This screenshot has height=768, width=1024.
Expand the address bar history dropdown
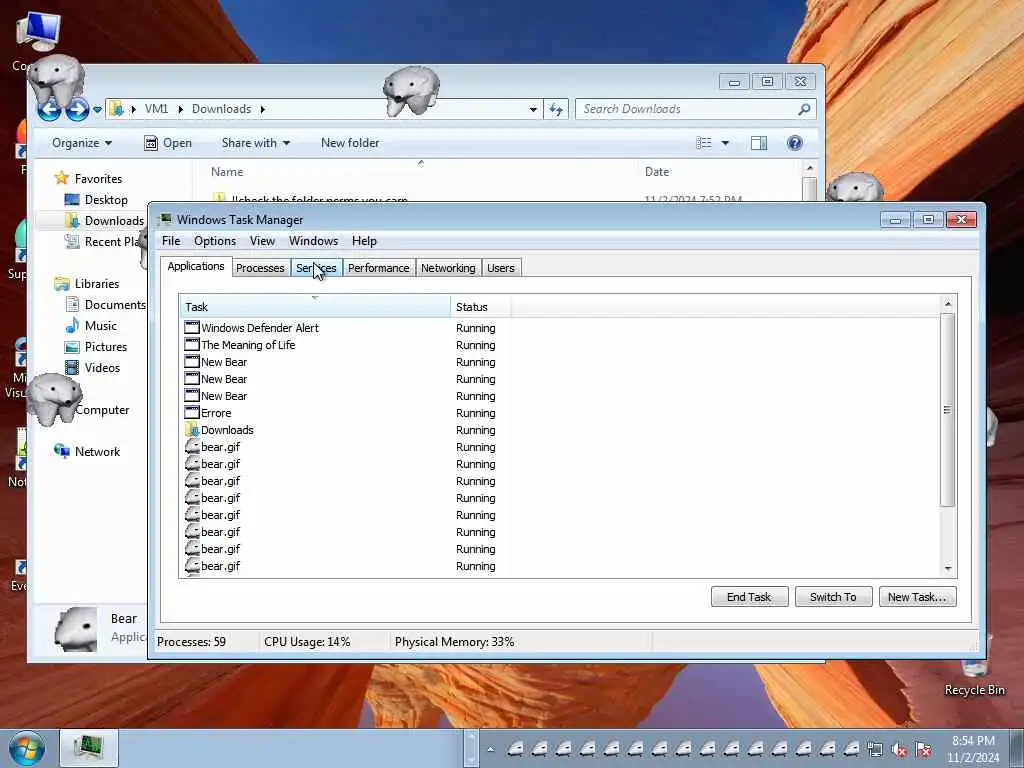click(533, 109)
